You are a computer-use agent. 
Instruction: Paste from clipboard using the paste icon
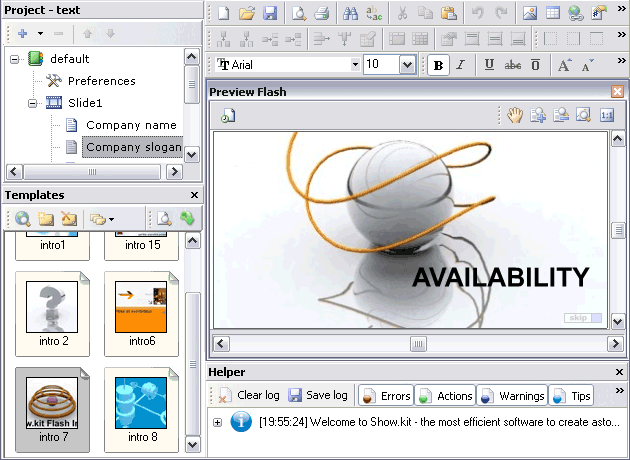[x=449, y=13]
